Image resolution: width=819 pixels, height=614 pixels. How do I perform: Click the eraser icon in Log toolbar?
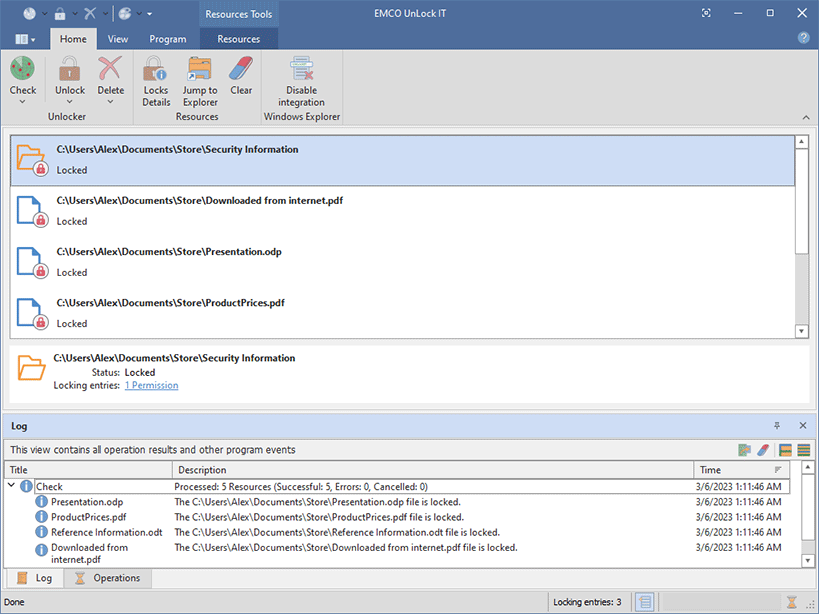pos(762,450)
